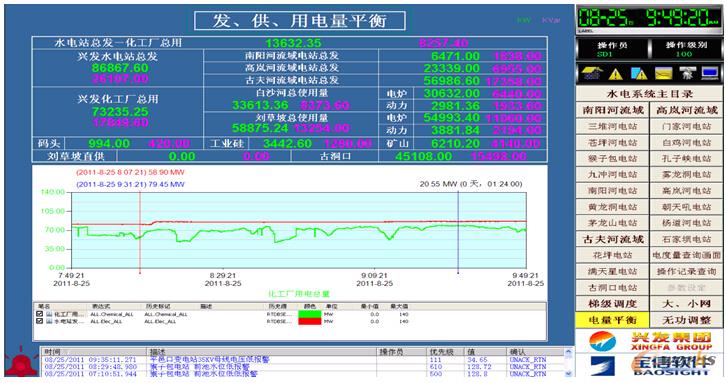
Task: Switch to 无功调整 page
Action: [x=686, y=320]
